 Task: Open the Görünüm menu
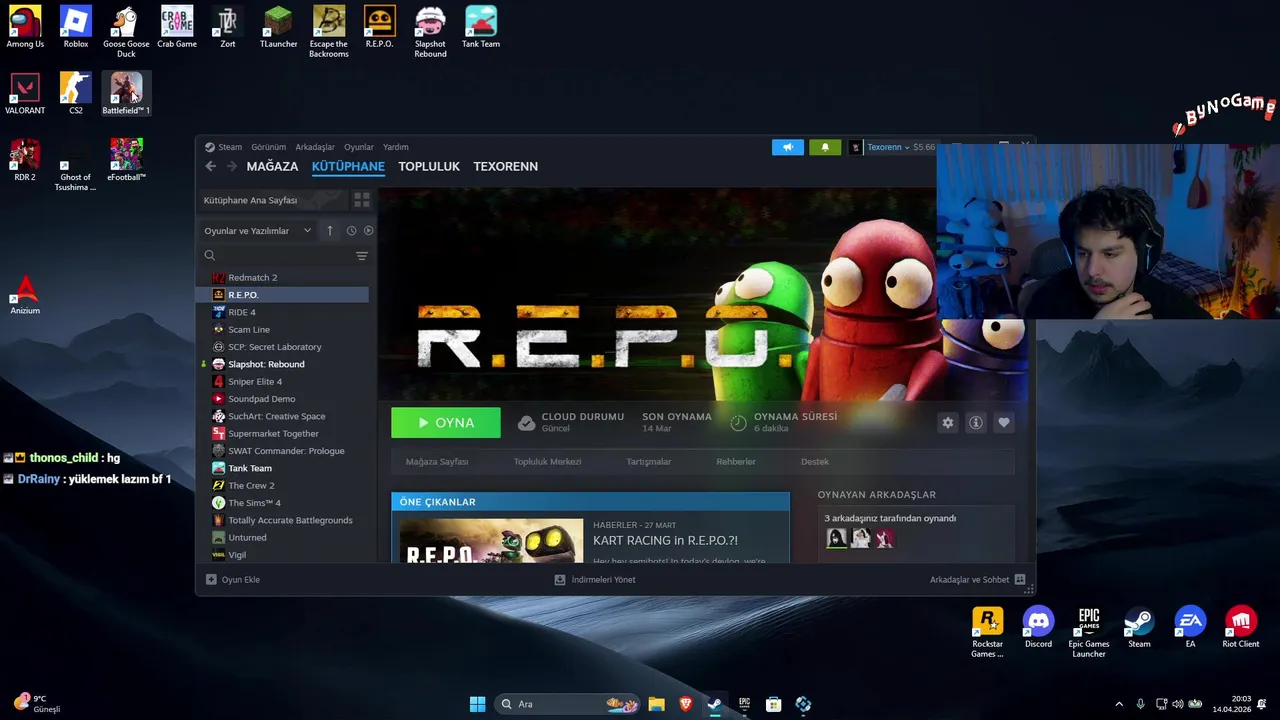[268, 147]
